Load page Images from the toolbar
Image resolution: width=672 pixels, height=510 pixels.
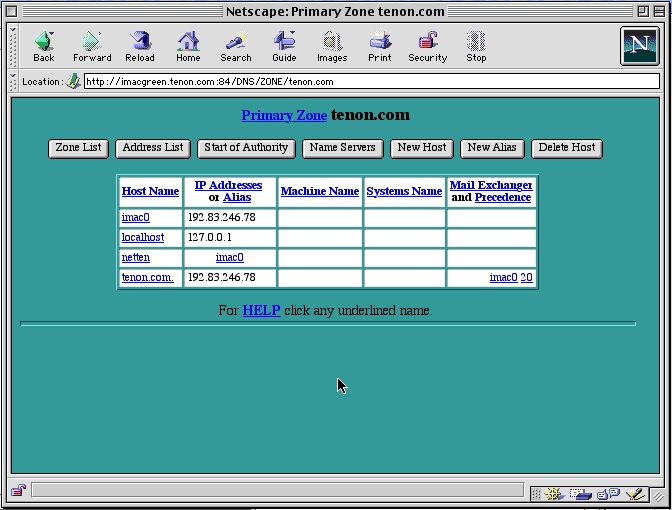pyautogui.click(x=332, y=46)
